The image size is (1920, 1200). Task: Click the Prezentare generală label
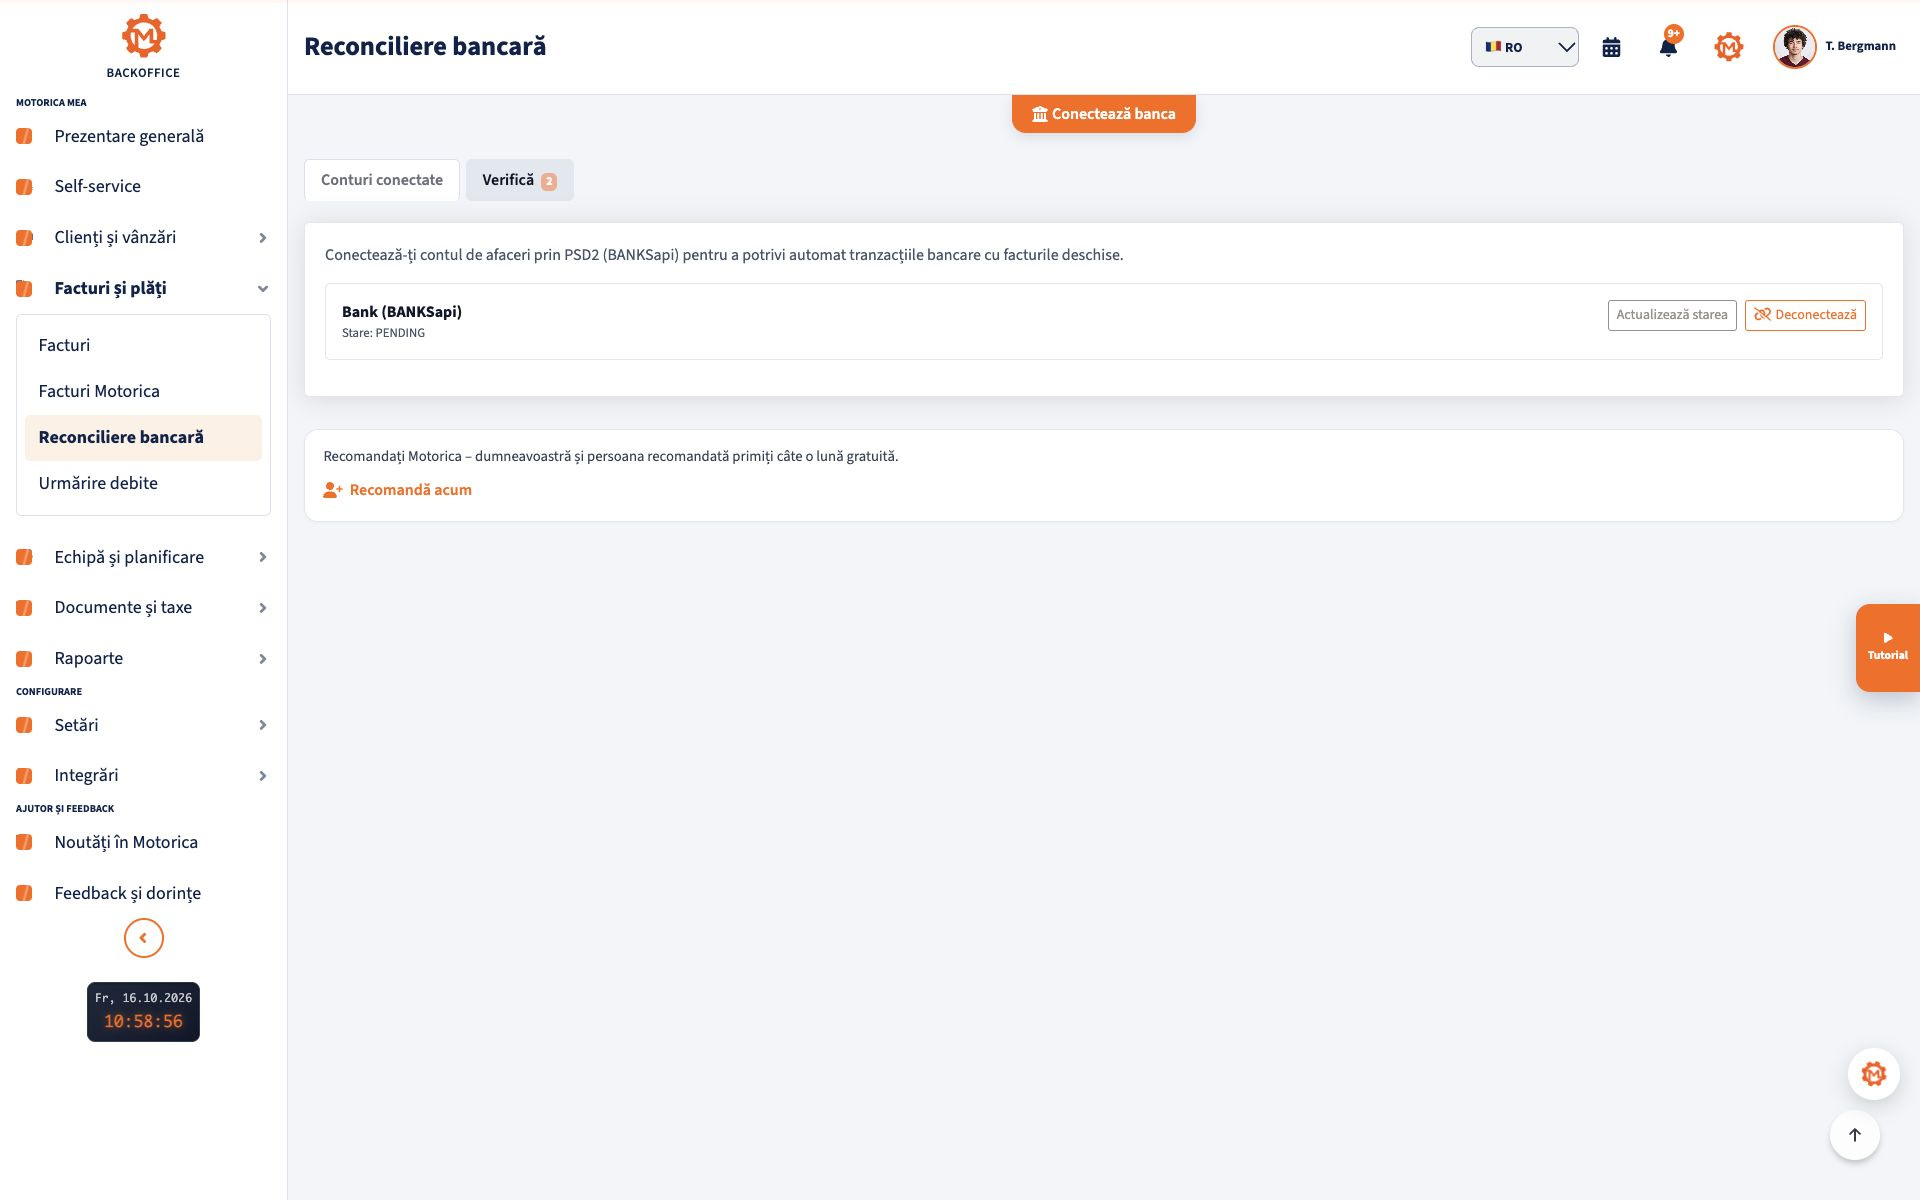pos(129,136)
